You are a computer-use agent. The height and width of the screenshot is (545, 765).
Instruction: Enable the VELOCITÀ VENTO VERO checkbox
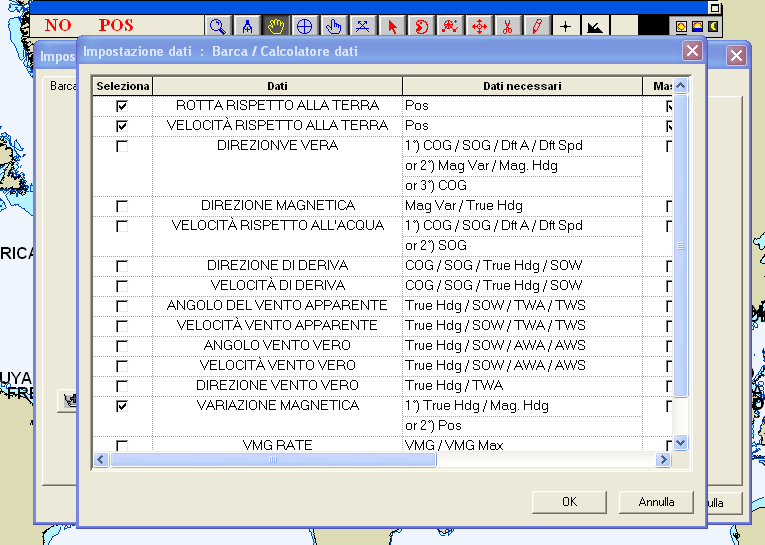pyautogui.click(x=122, y=366)
